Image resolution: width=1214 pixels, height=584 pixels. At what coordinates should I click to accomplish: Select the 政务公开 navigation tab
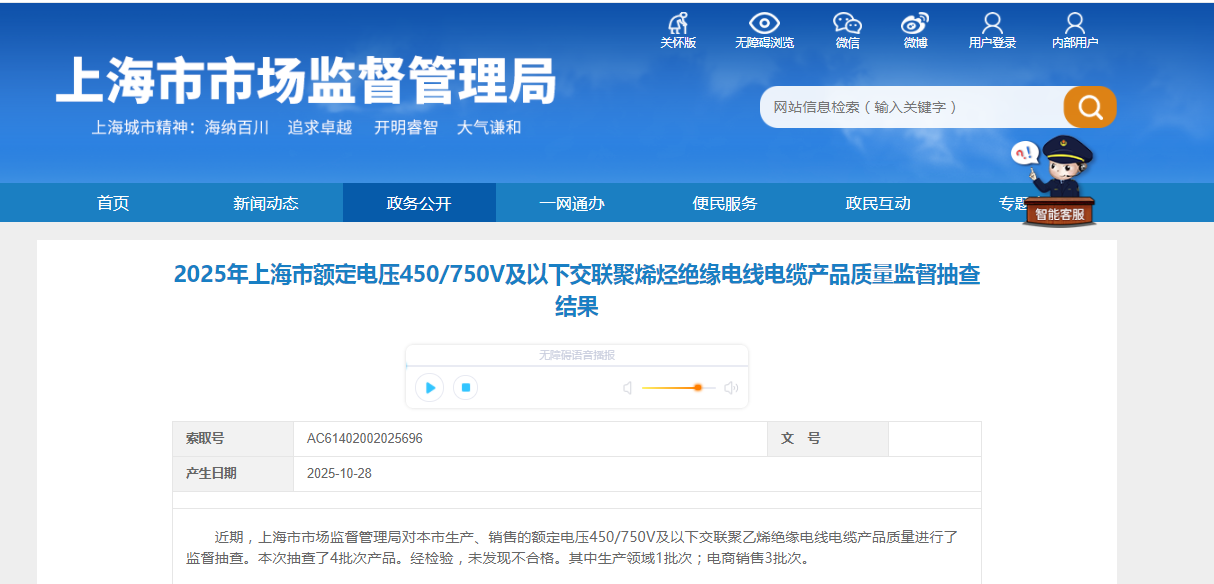(419, 203)
